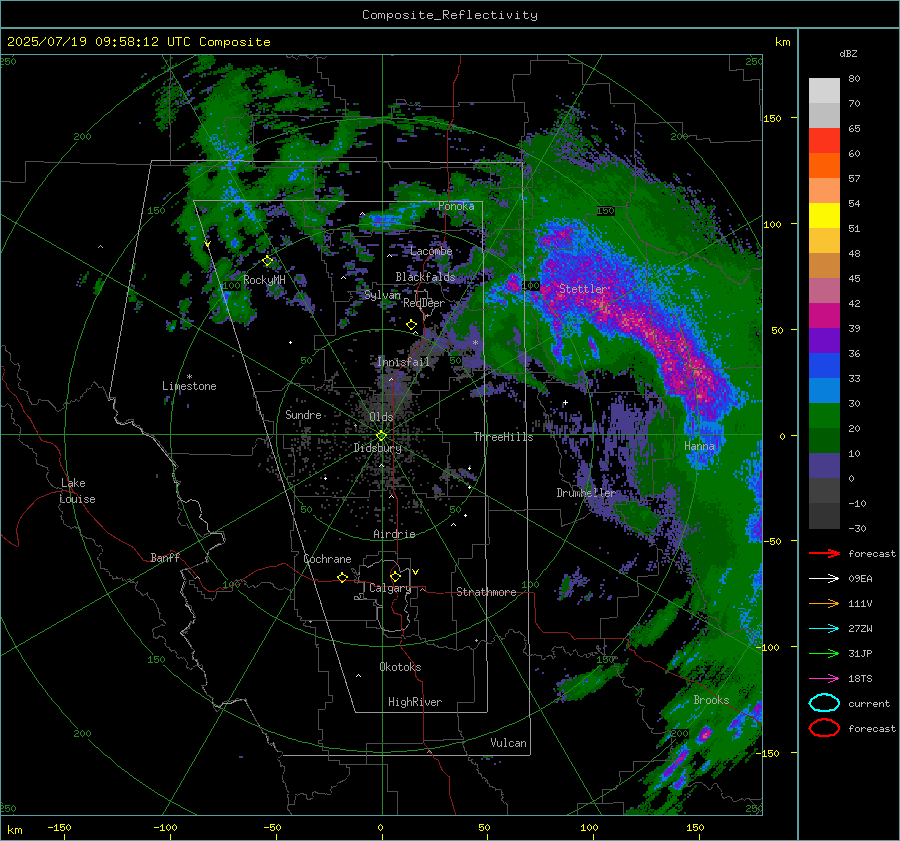The height and width of the screenshot is (841, 900).
Task: Click the Brooks city label
Action: click(x=711, y=700)
